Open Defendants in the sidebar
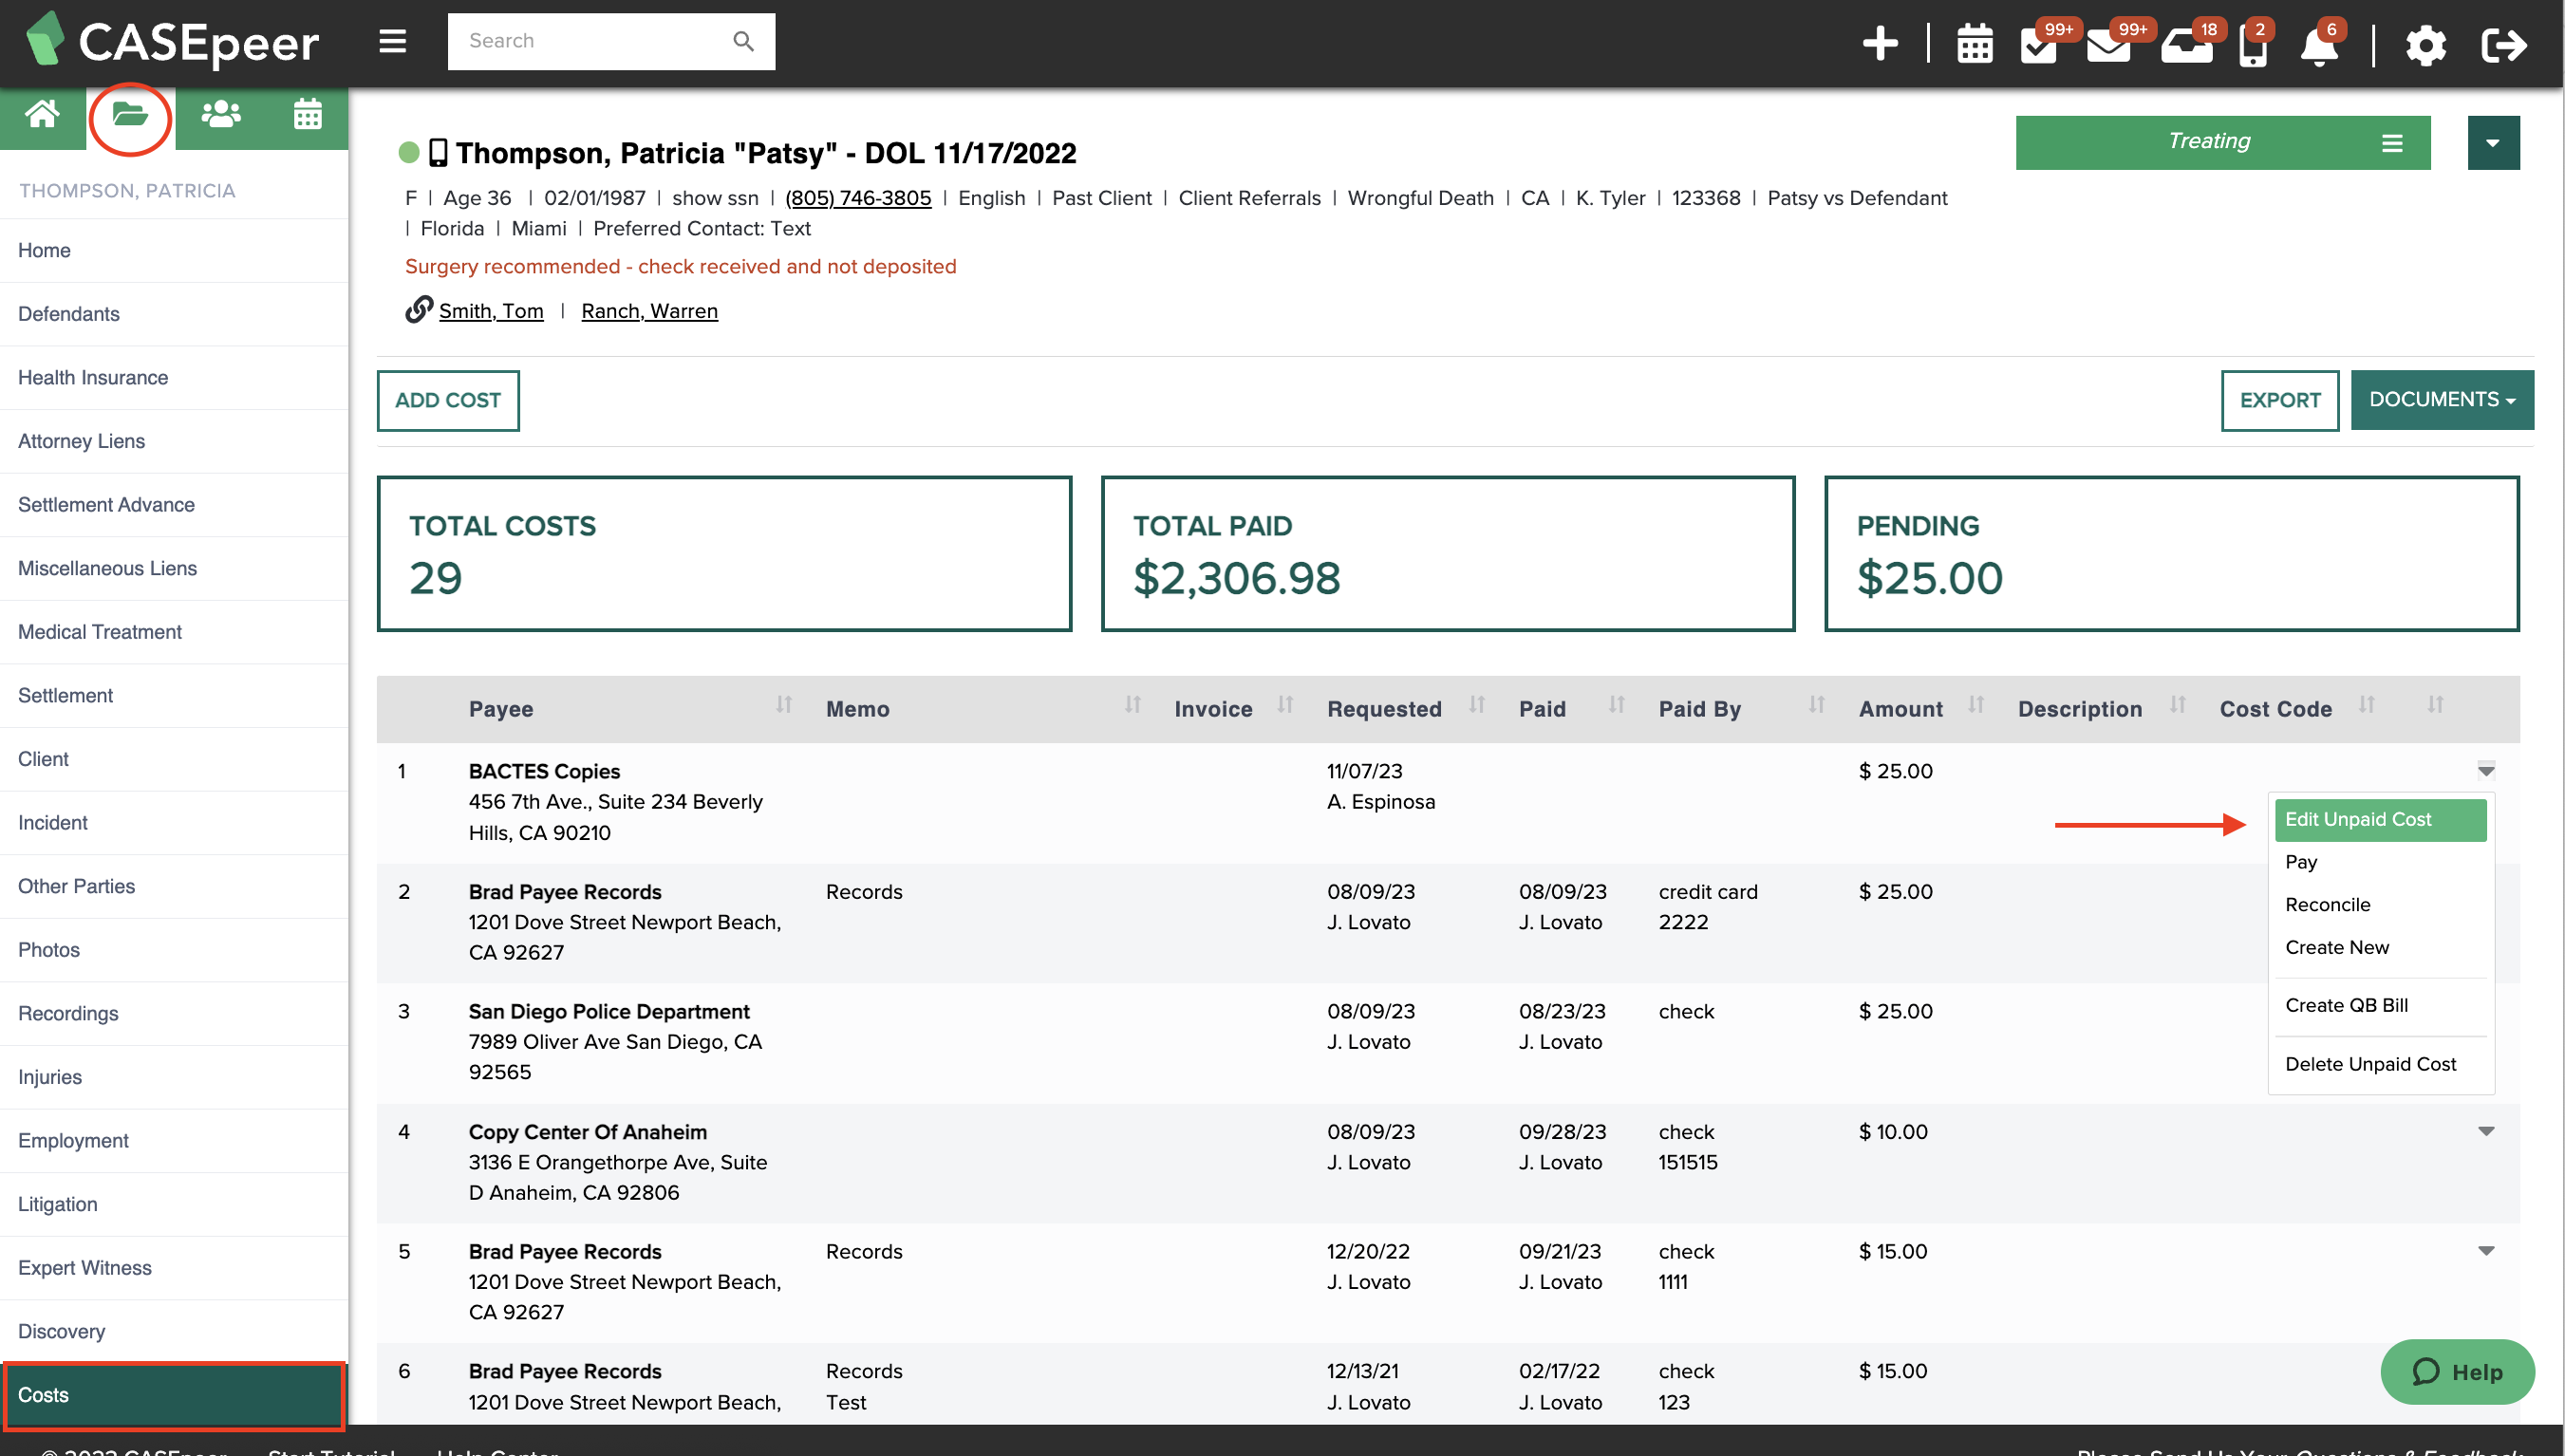Image resolution: width=2565 pixels, height=1456 pixels. (174, 314)
